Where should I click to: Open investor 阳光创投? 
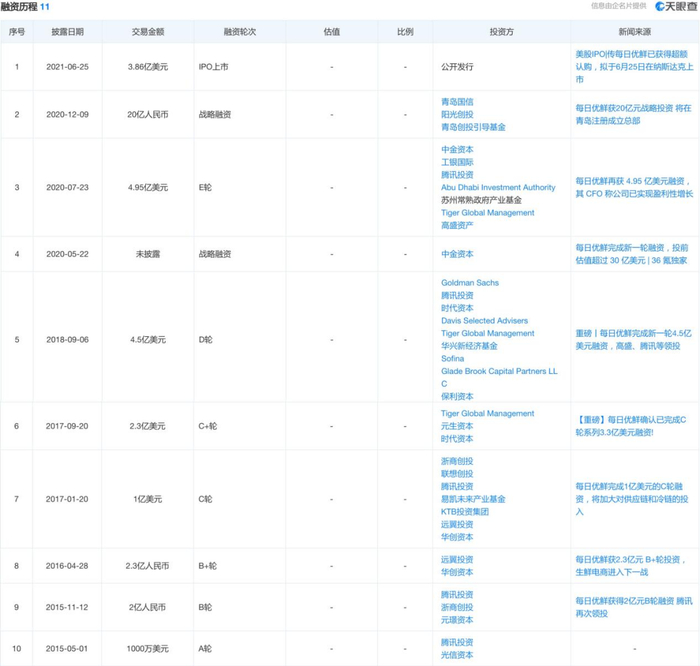[457, 114]
